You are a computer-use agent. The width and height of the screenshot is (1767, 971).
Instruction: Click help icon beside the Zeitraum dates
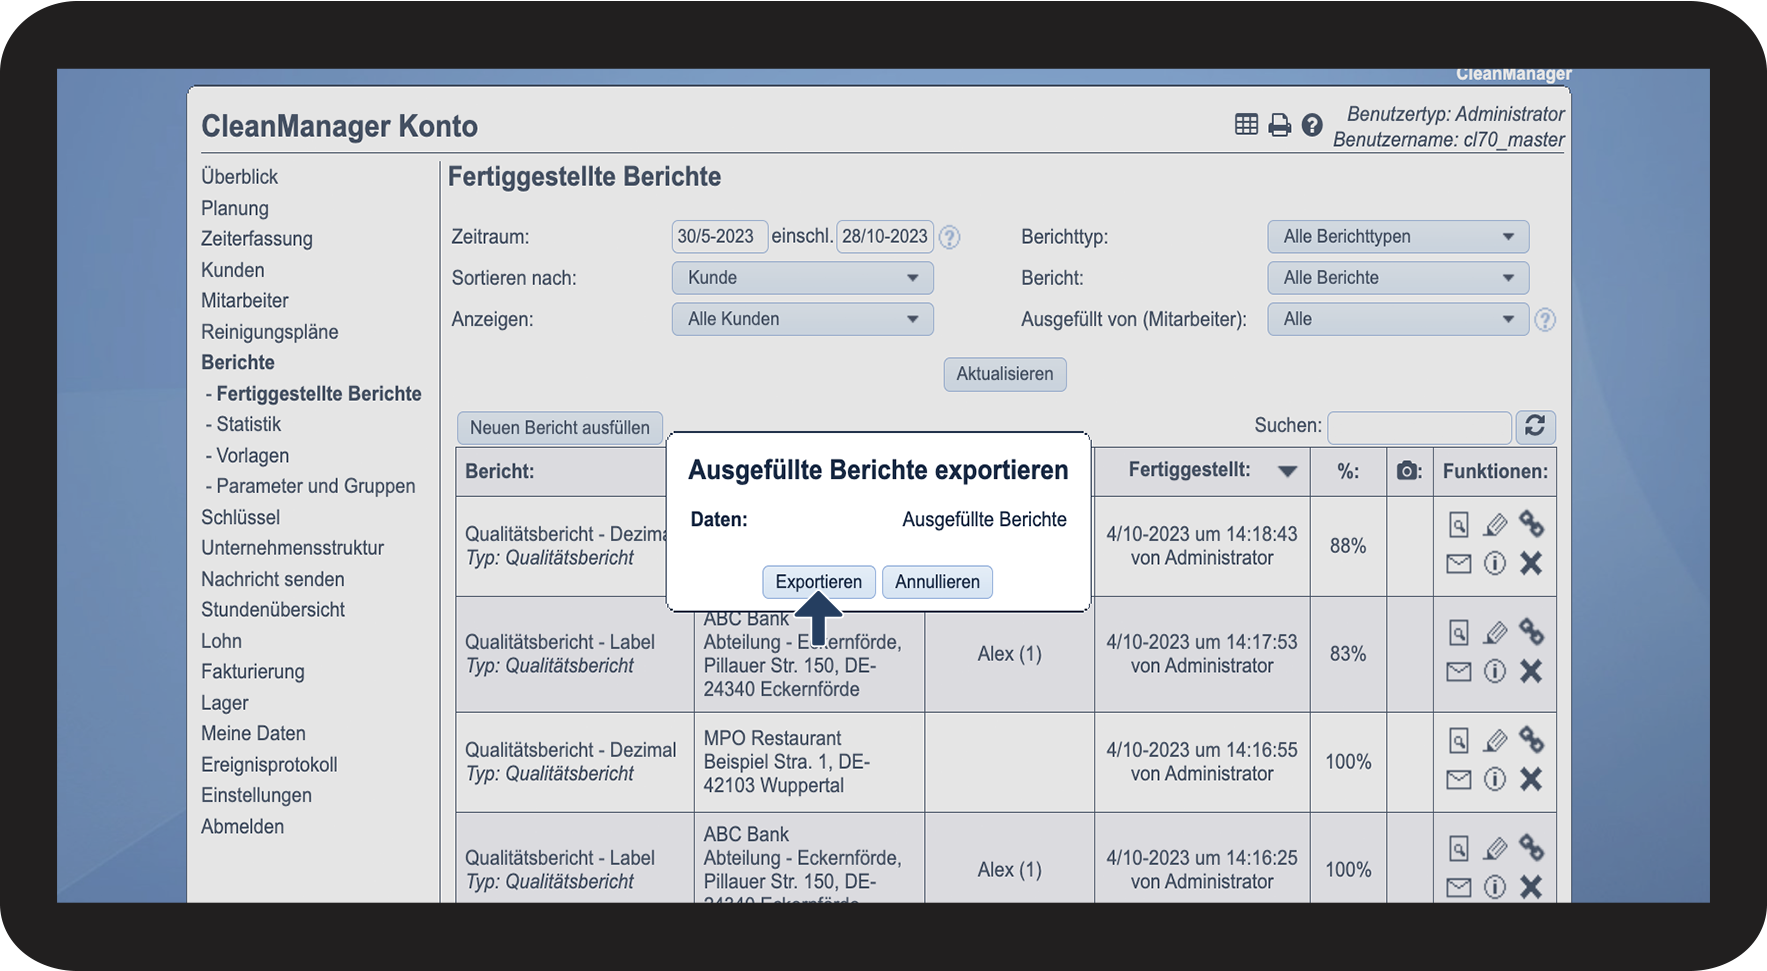tap(950, 237)
